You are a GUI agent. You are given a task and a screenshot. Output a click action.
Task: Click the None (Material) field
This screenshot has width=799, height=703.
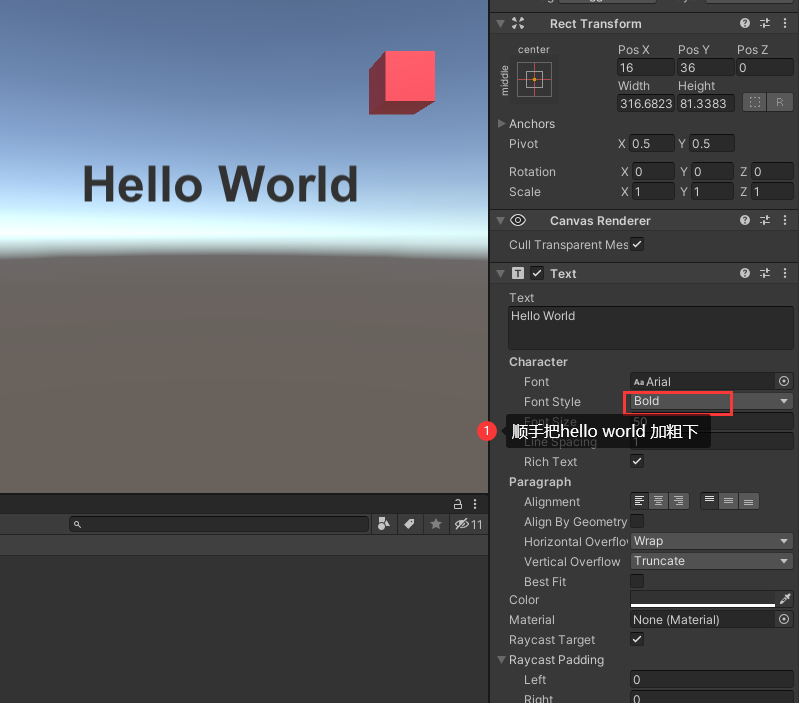click(x=703, y=619)
